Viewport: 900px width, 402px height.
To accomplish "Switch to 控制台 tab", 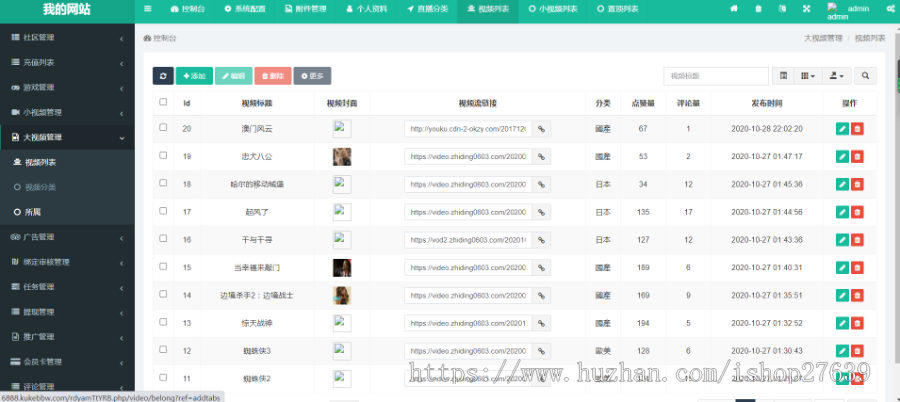I will [188, 9].
